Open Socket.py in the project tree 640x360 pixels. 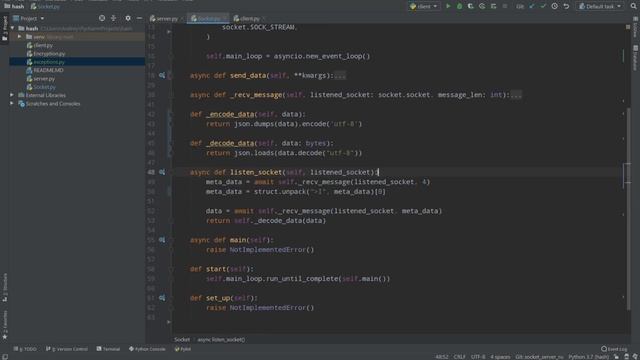click(x=44, y=87)
